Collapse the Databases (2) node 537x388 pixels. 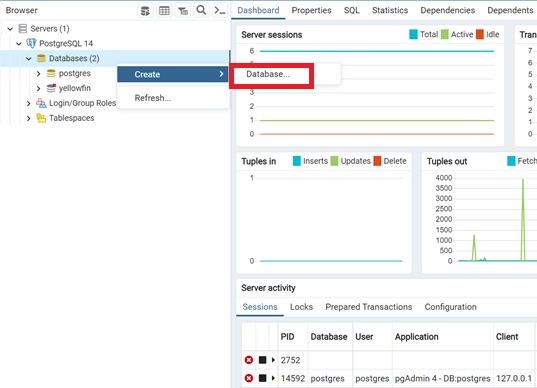(29, 59)
